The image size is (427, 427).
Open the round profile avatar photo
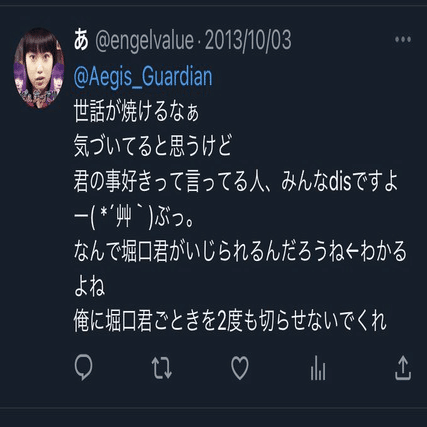[39, 68]
